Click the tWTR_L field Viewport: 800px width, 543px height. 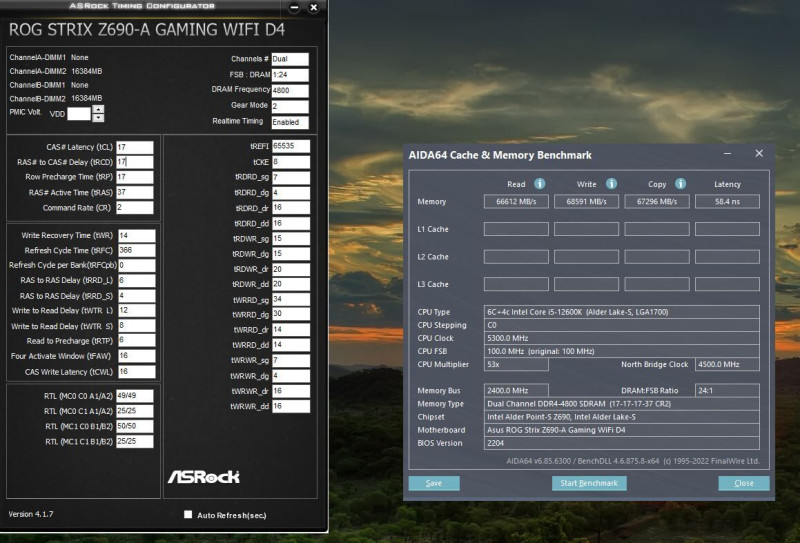pyautogui.click(x=137, y=310)
